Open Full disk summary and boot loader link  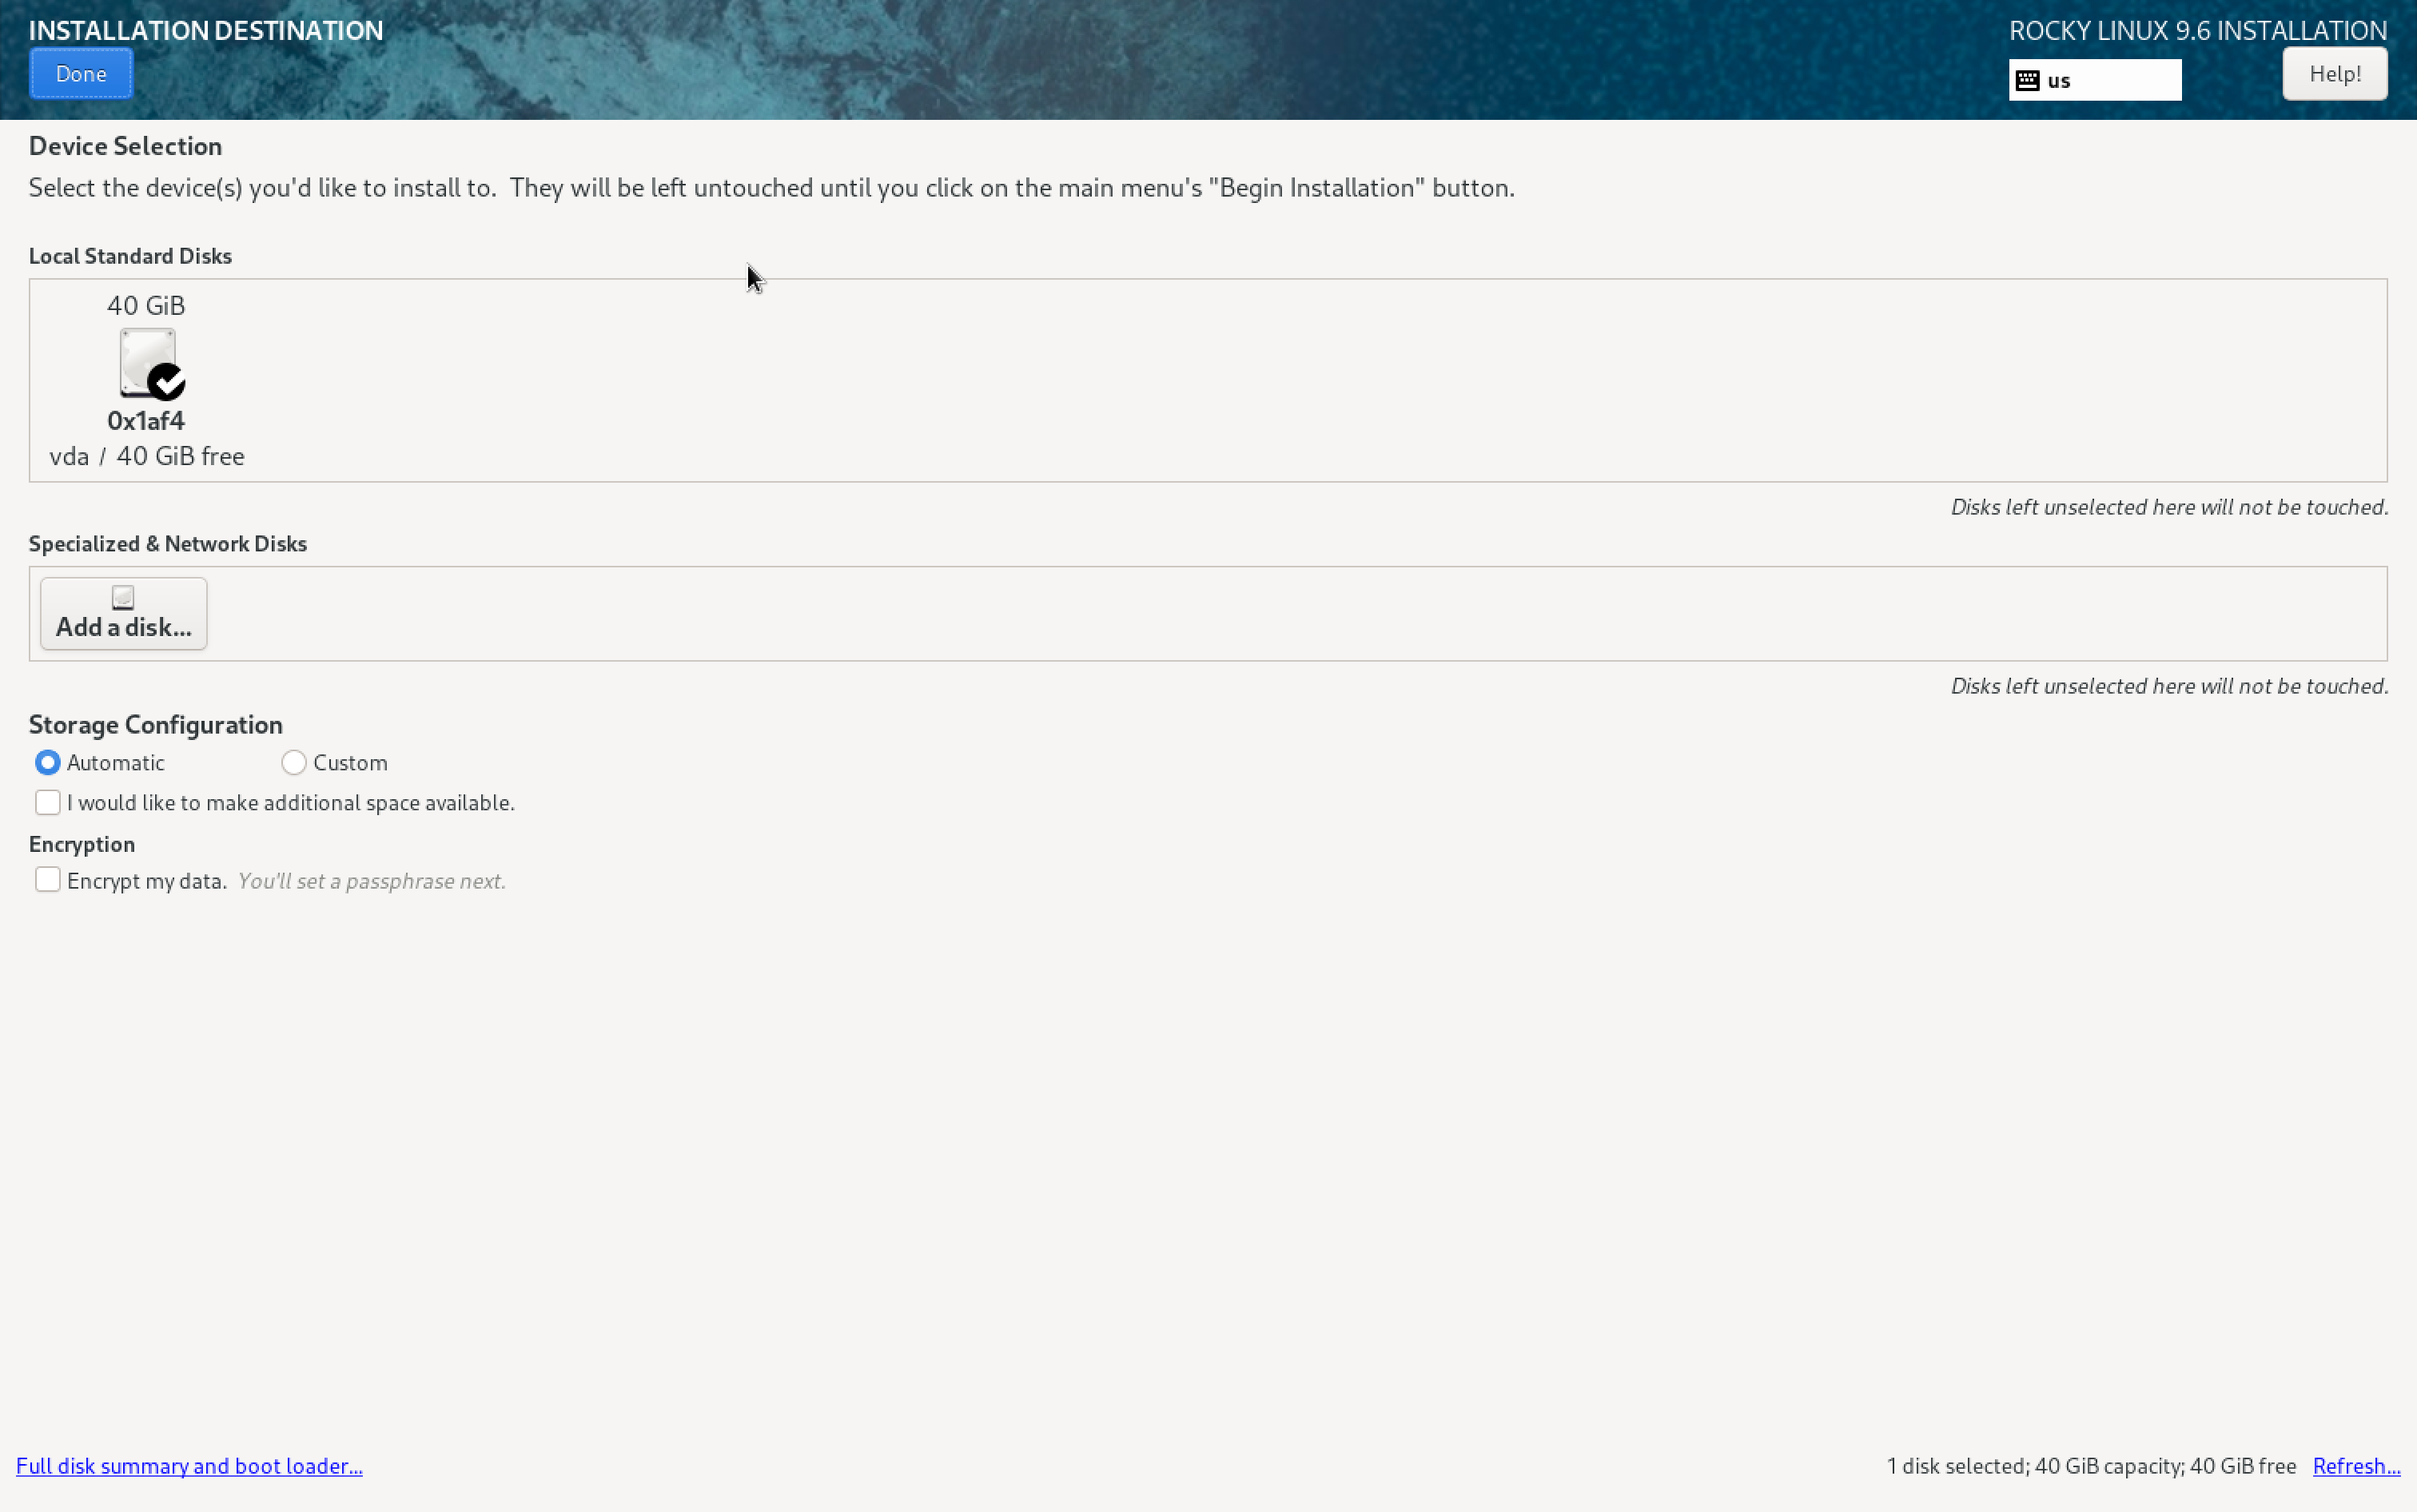pyautogui.click(x=189, y=1466)
